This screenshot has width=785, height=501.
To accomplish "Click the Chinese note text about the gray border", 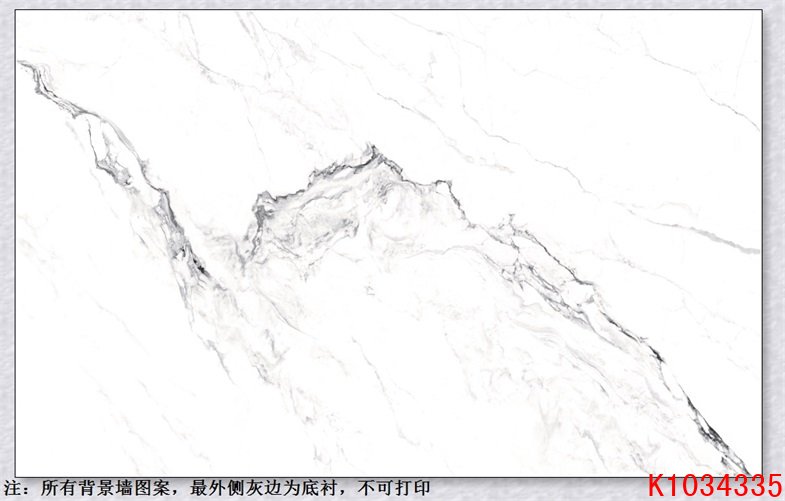I will (x=216, y=488).
